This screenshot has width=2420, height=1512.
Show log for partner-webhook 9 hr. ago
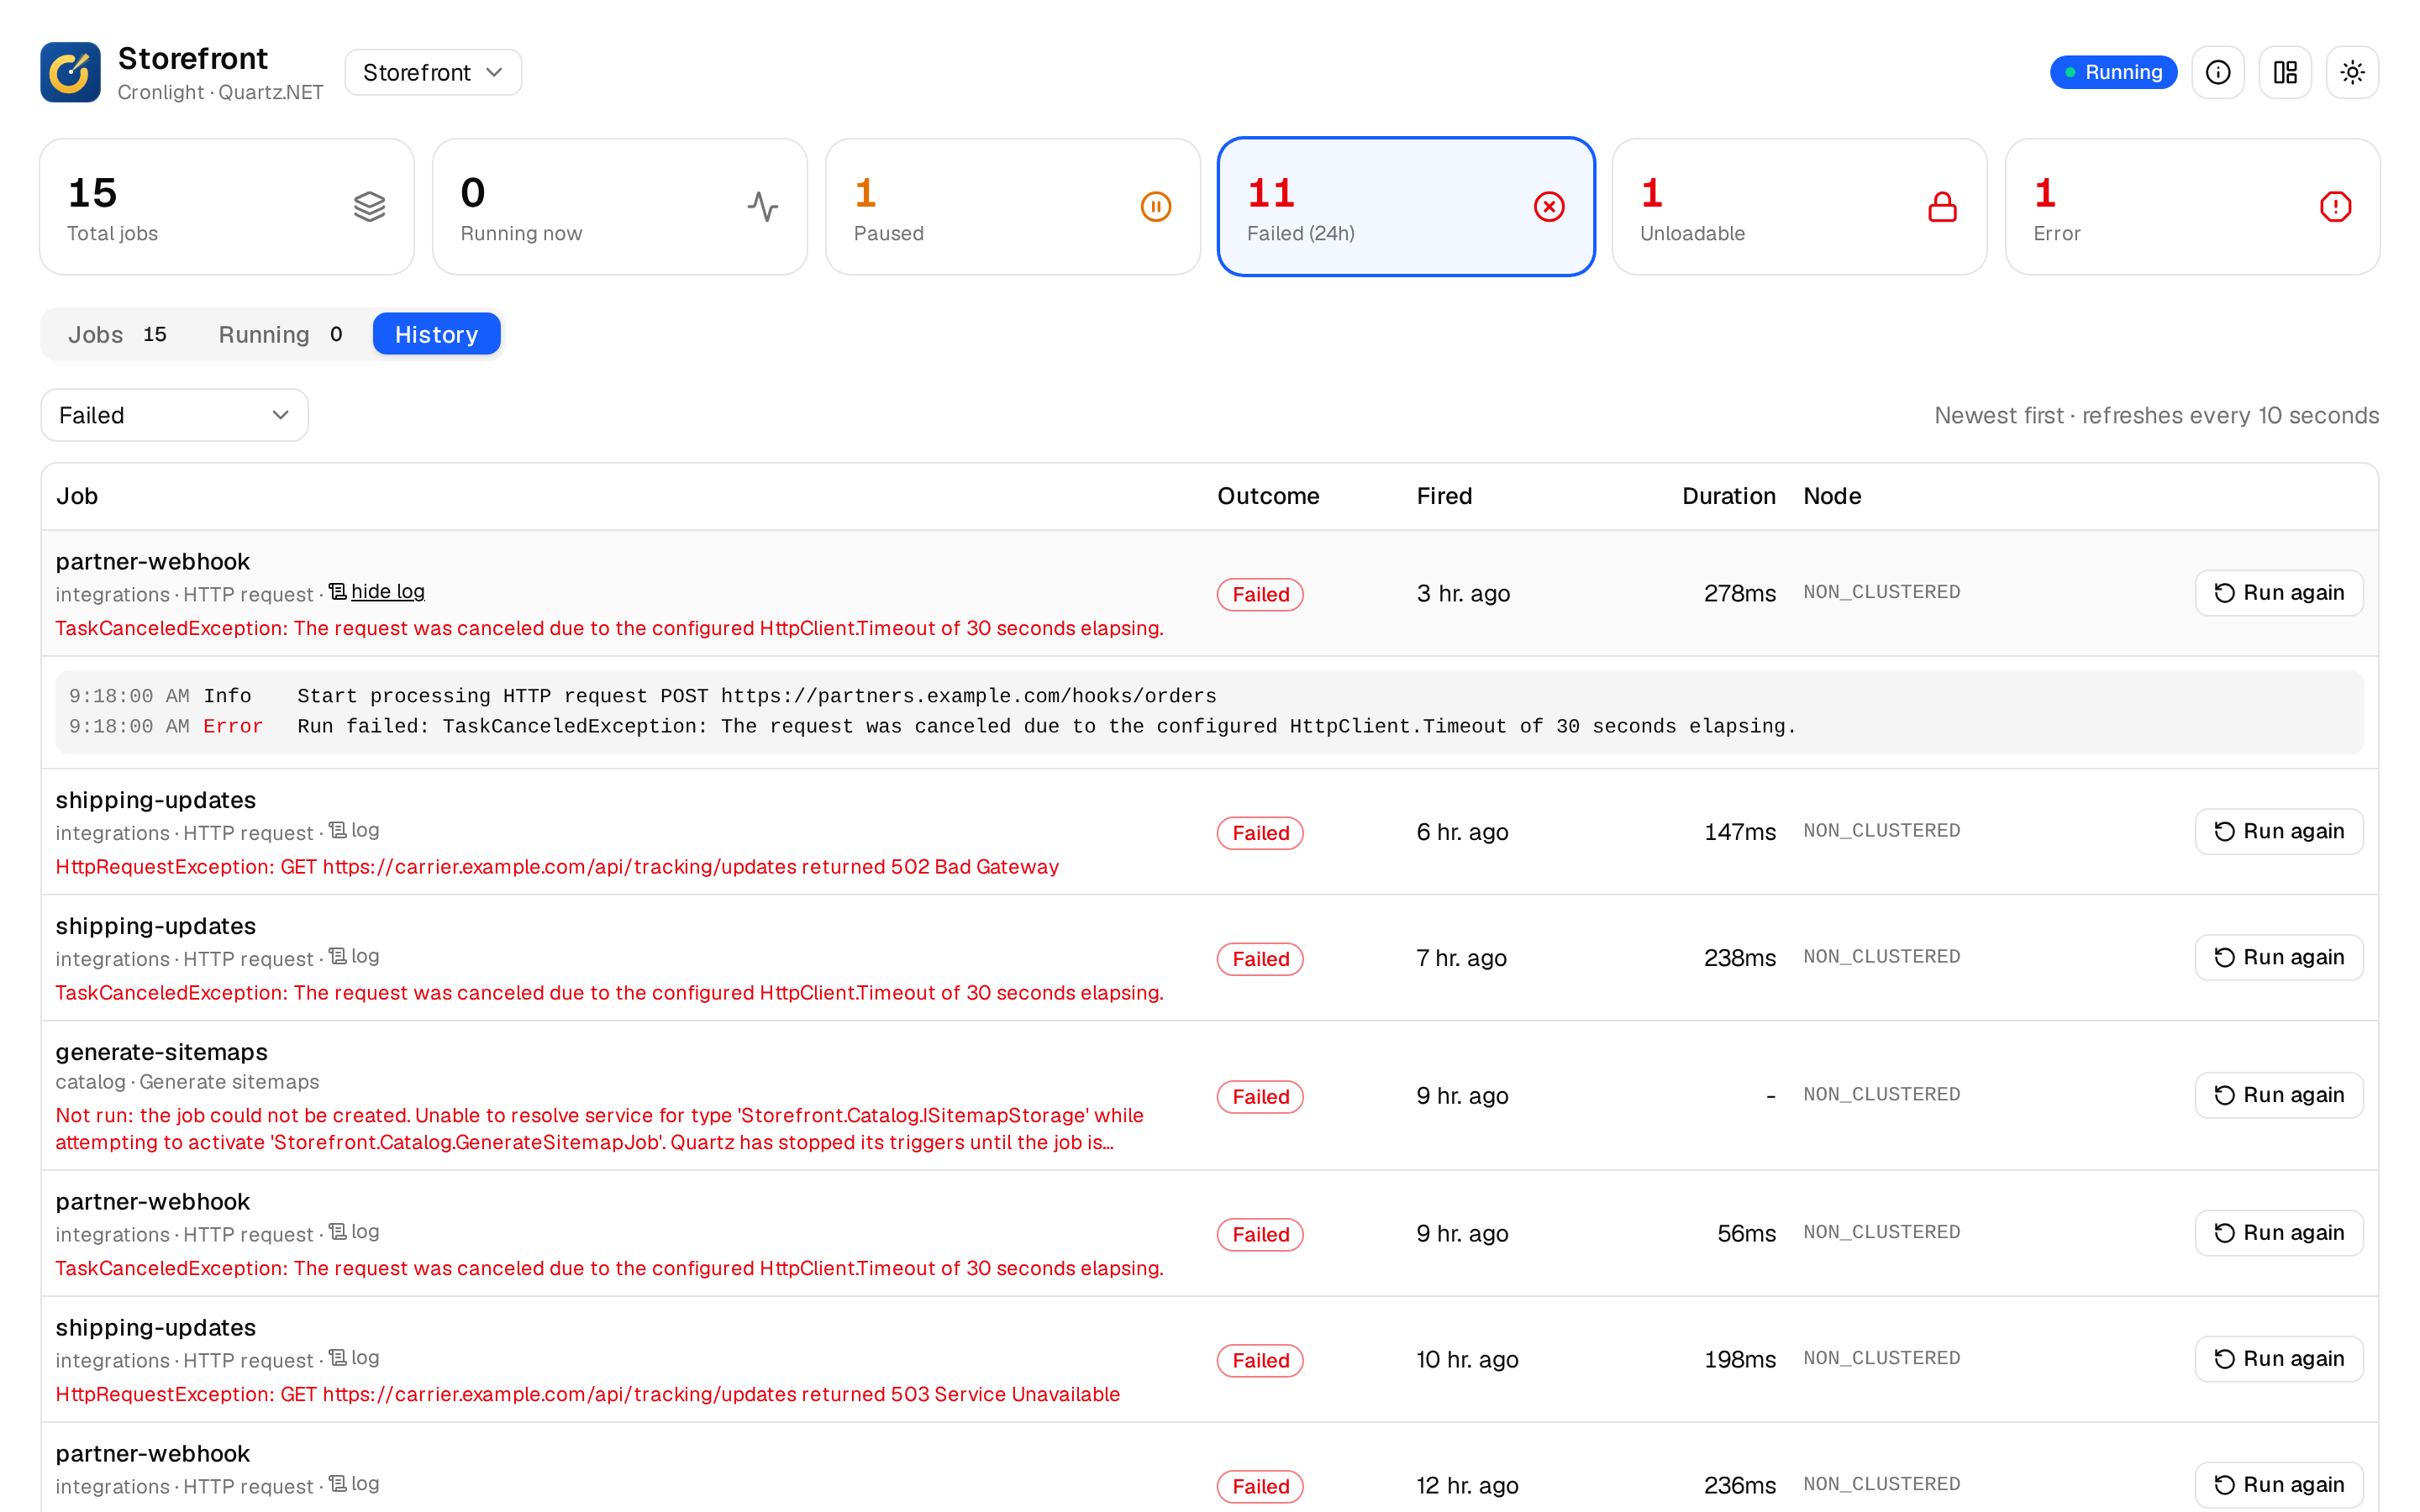pyautogui.click(x=354, y=1232)
